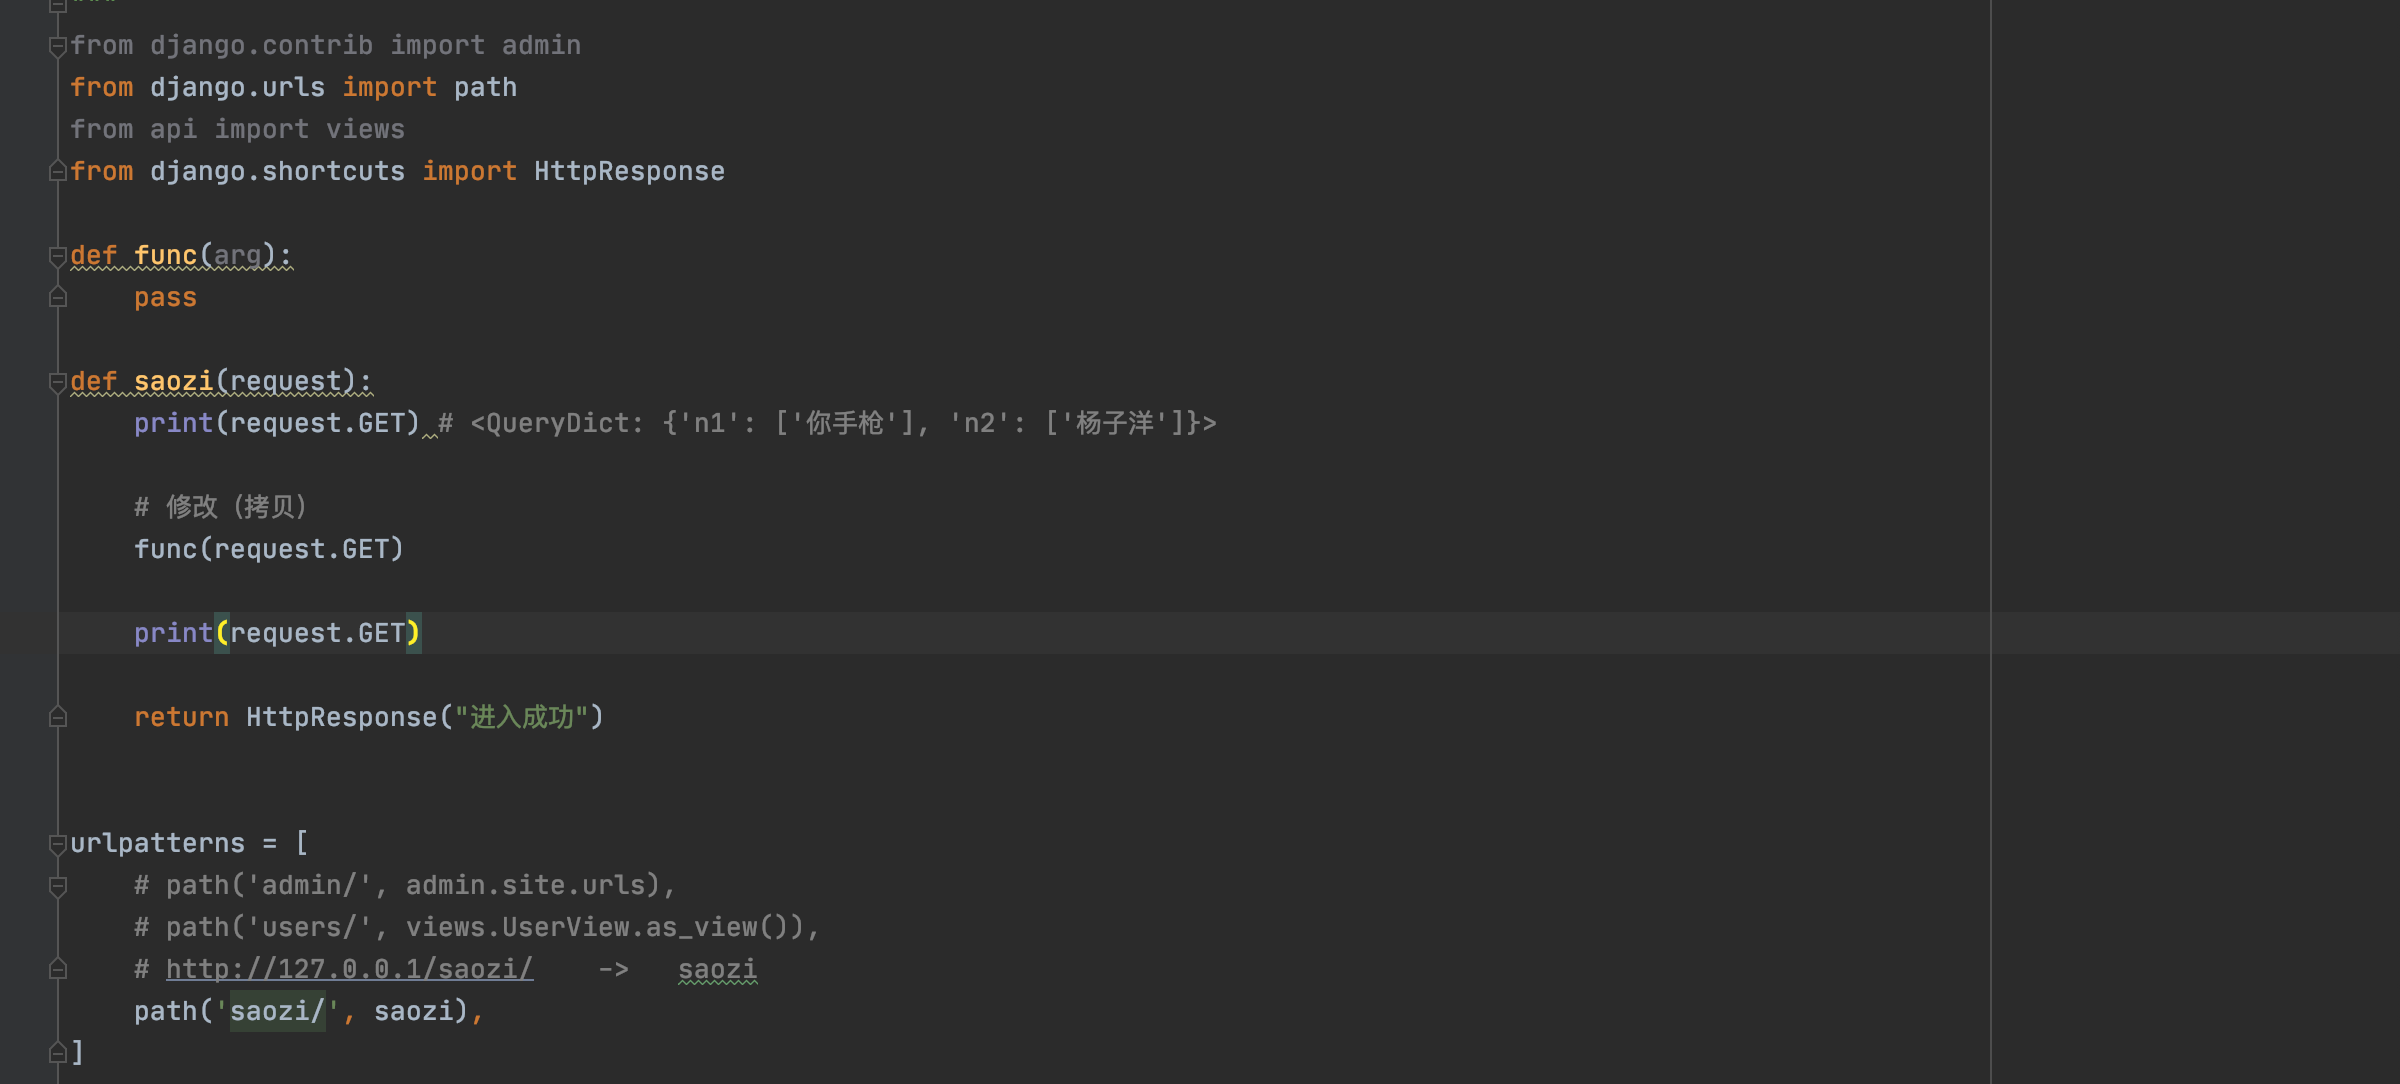Place cursor on HttpResponse in the import line
The image size is (2400, 1084).
(x=629, y=171)
